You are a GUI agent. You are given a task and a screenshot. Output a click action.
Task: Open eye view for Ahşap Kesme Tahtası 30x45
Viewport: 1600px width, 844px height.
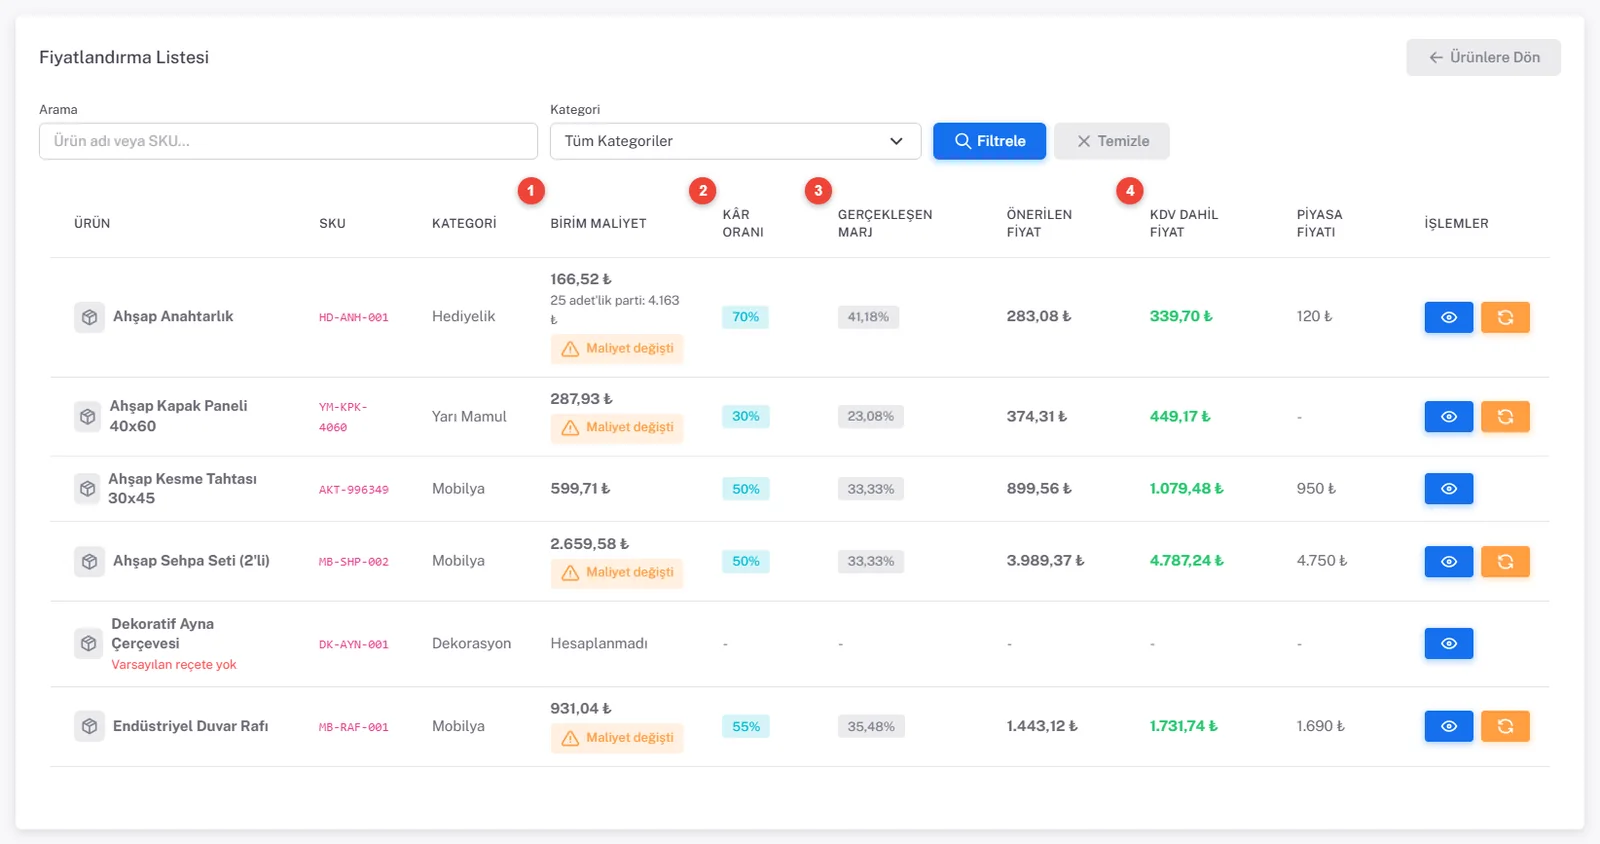(1448, 489)
